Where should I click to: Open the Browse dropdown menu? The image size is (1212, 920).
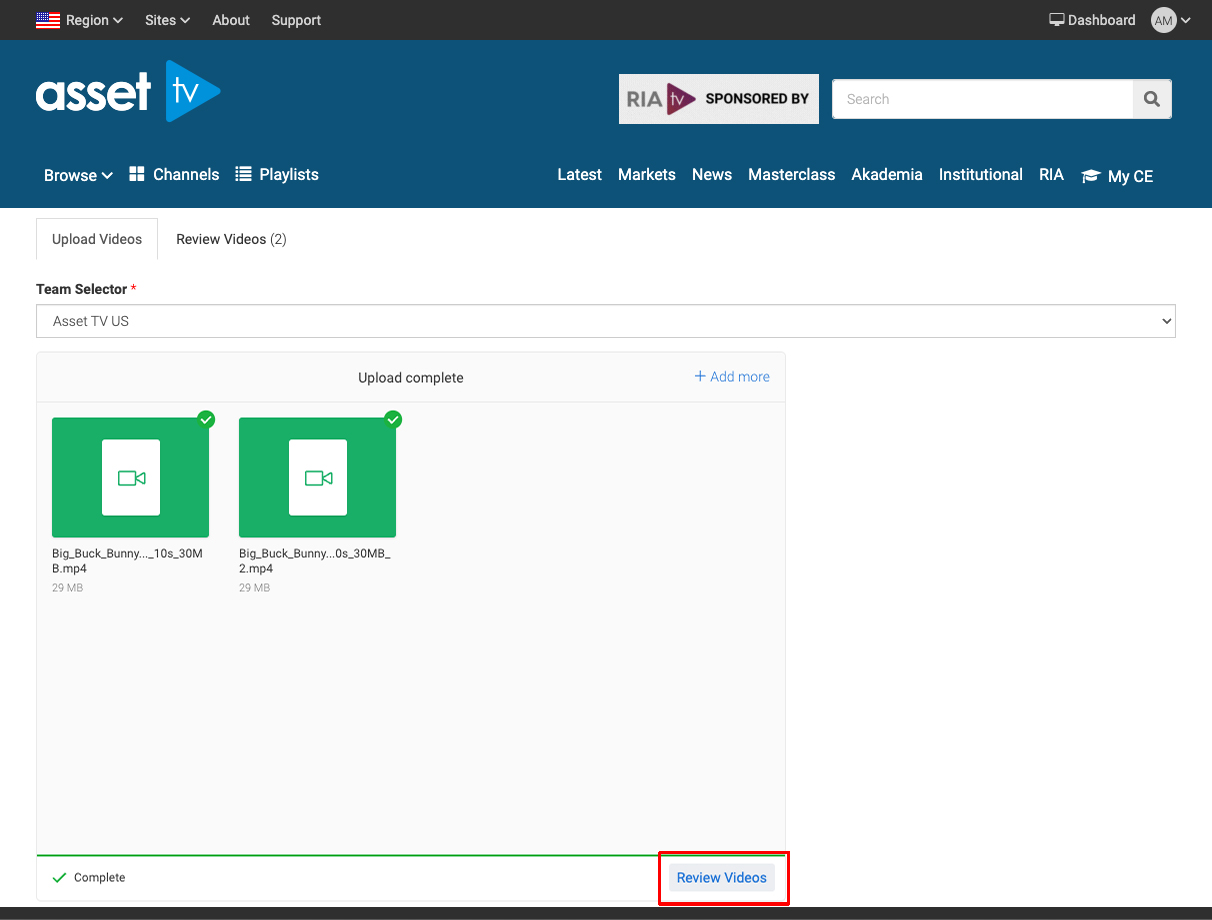(78, 175)
